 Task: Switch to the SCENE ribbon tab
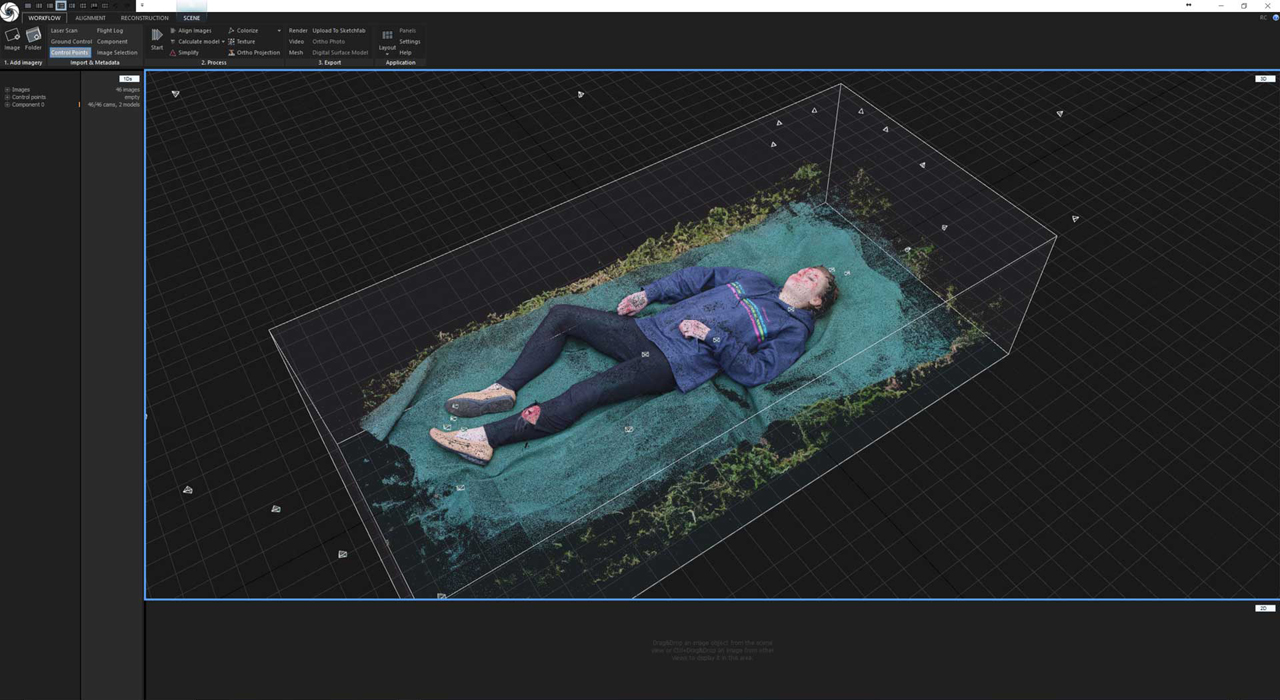point(191,18)
